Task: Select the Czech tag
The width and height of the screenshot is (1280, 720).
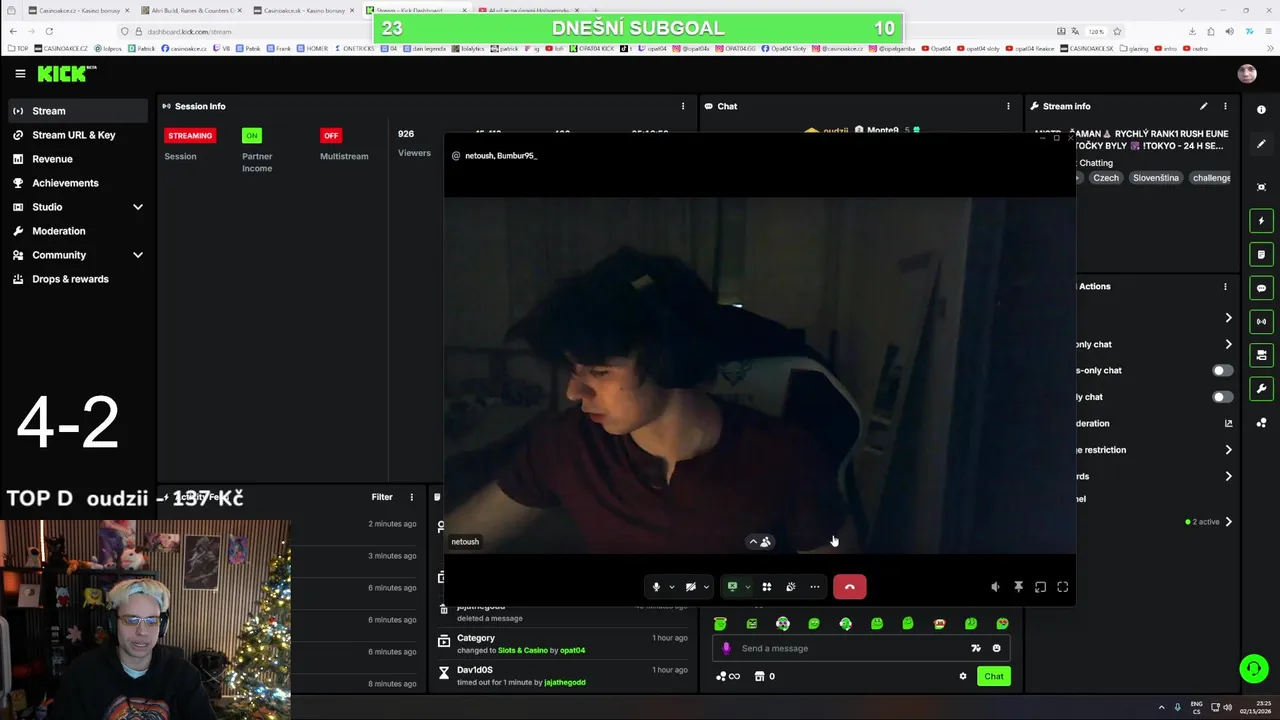Action: tap(1105, 178)
